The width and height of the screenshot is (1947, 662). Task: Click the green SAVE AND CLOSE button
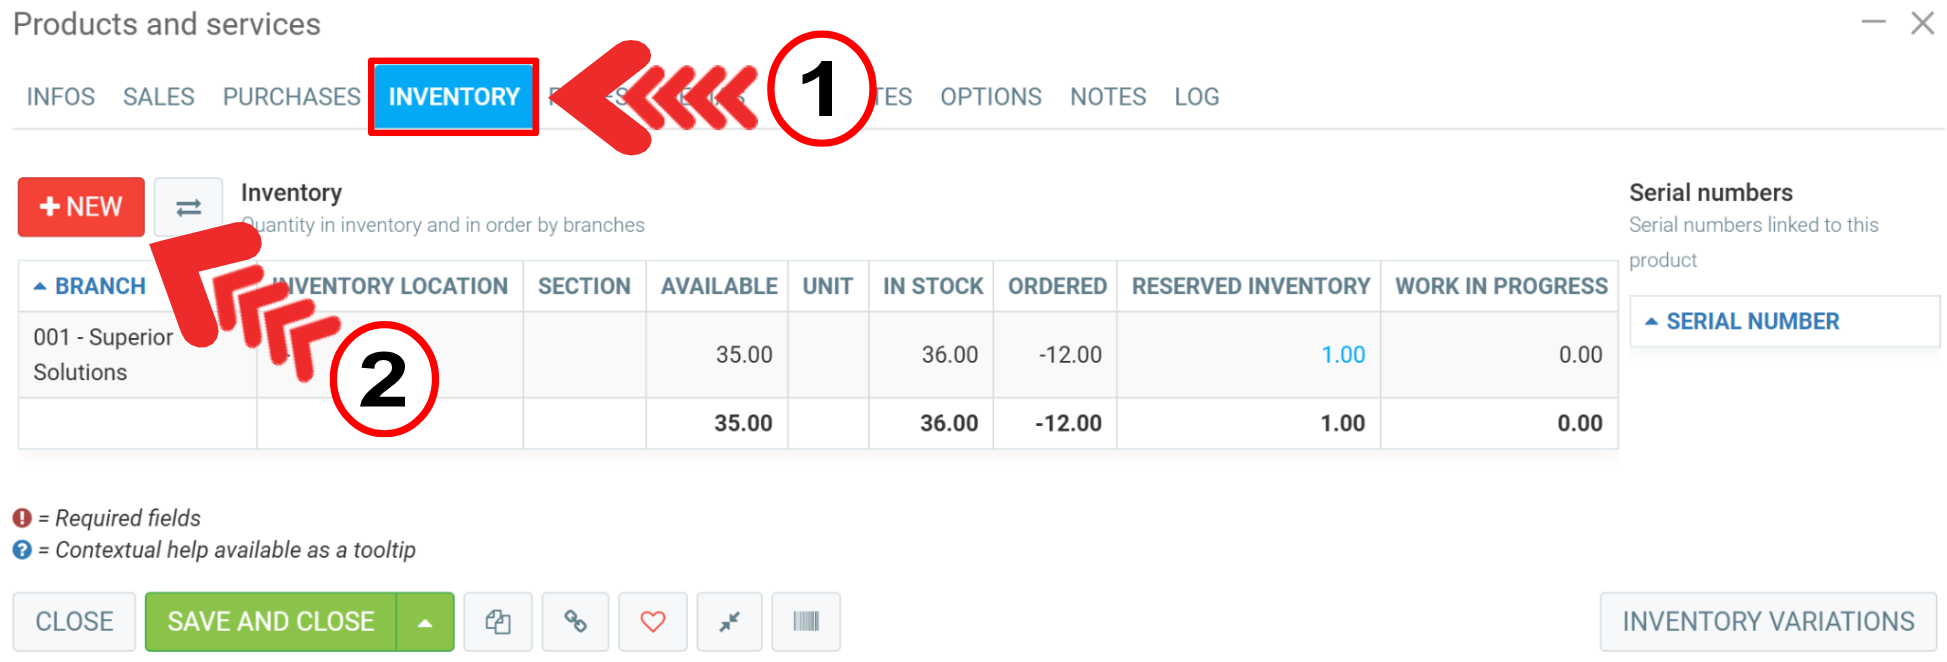click(x=271, y=622)
